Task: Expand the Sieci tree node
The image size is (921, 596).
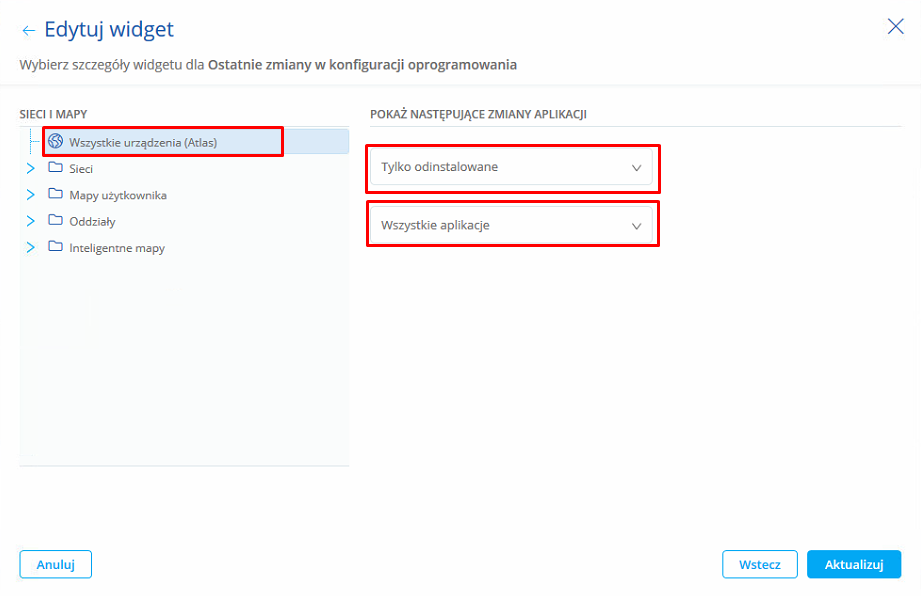Action: [x=30, y=169]
